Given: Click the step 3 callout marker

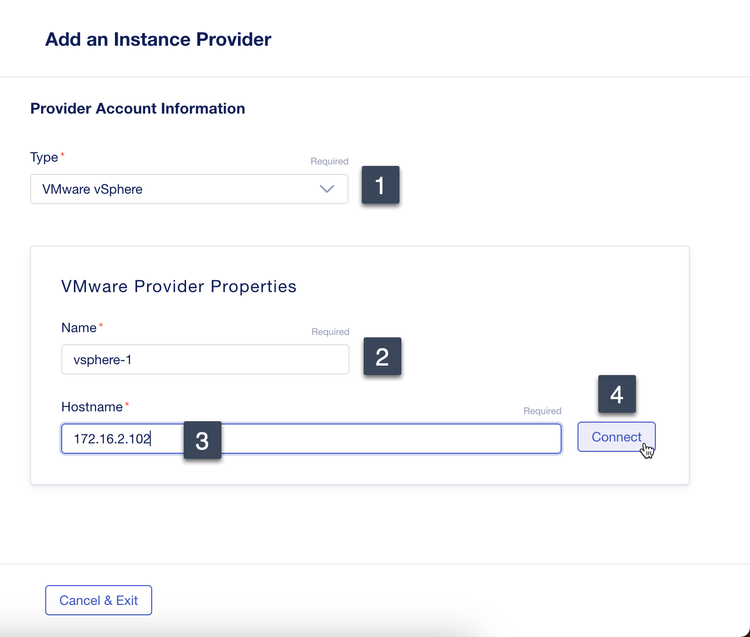Looking at the screenshot, I should click(x=202, y=441).
